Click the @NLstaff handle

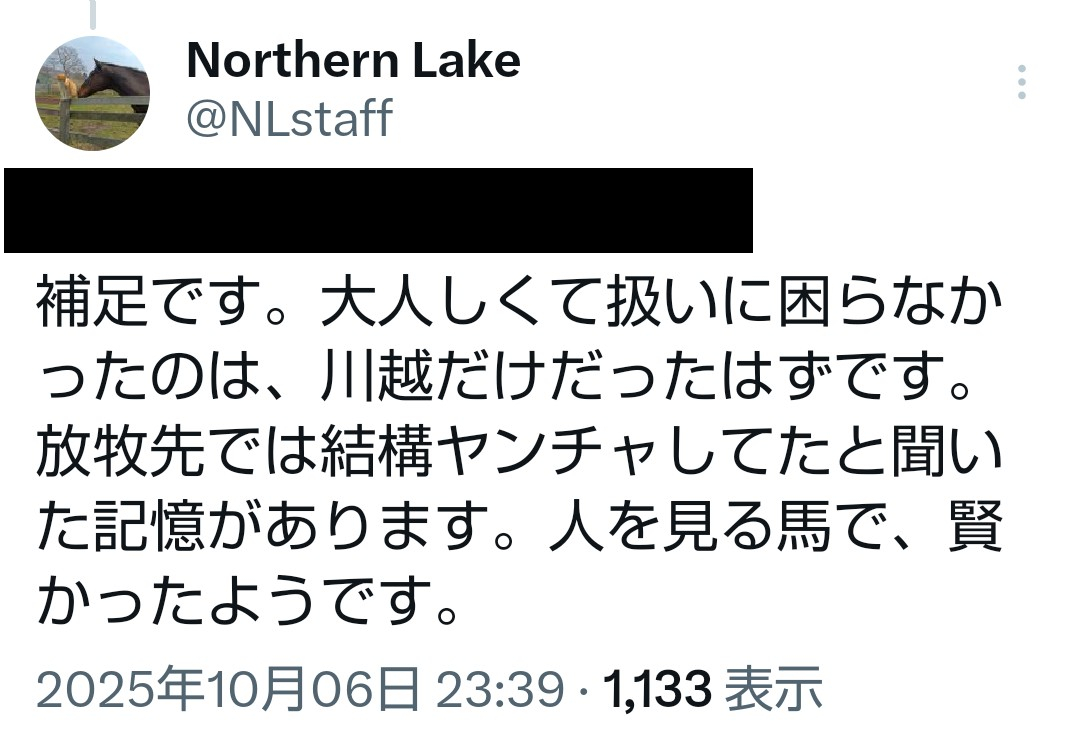click(x=289, y=118)
